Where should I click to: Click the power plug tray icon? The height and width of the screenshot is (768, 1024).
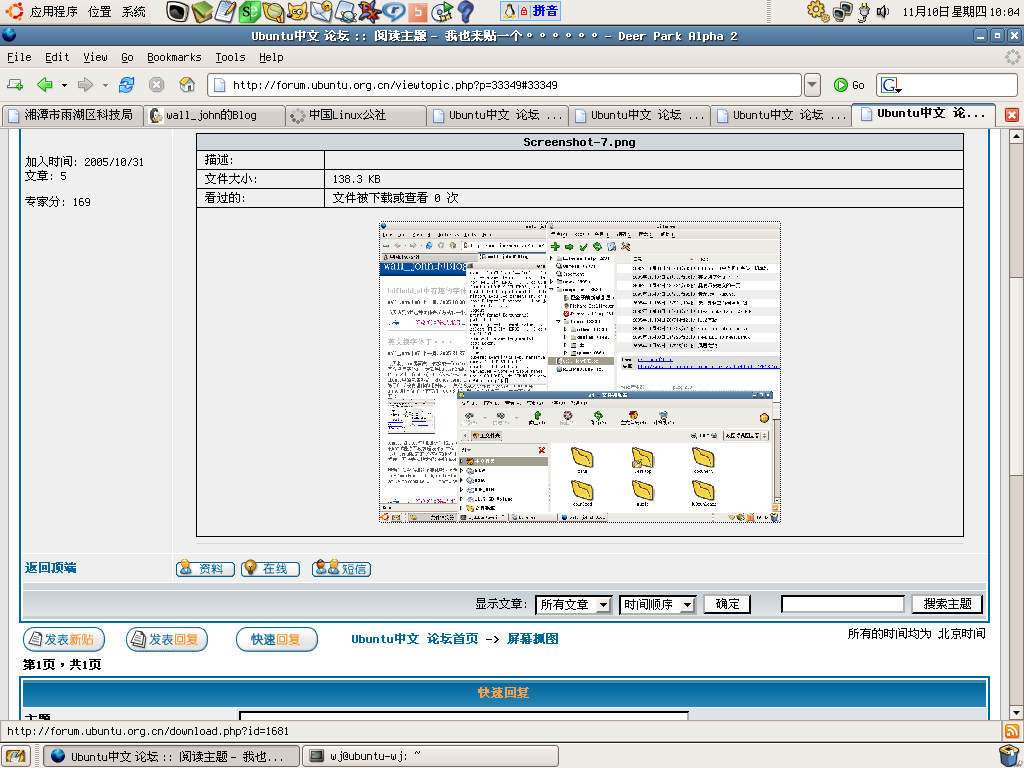click(864, 11)
